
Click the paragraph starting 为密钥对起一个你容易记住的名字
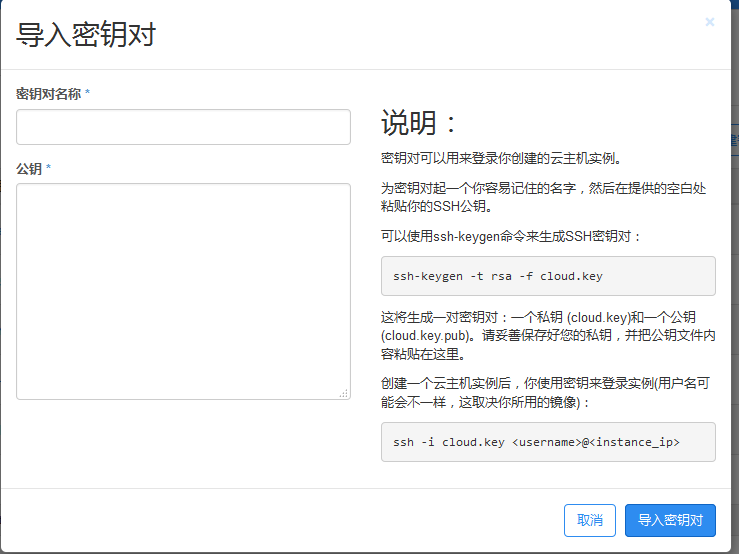543,197
